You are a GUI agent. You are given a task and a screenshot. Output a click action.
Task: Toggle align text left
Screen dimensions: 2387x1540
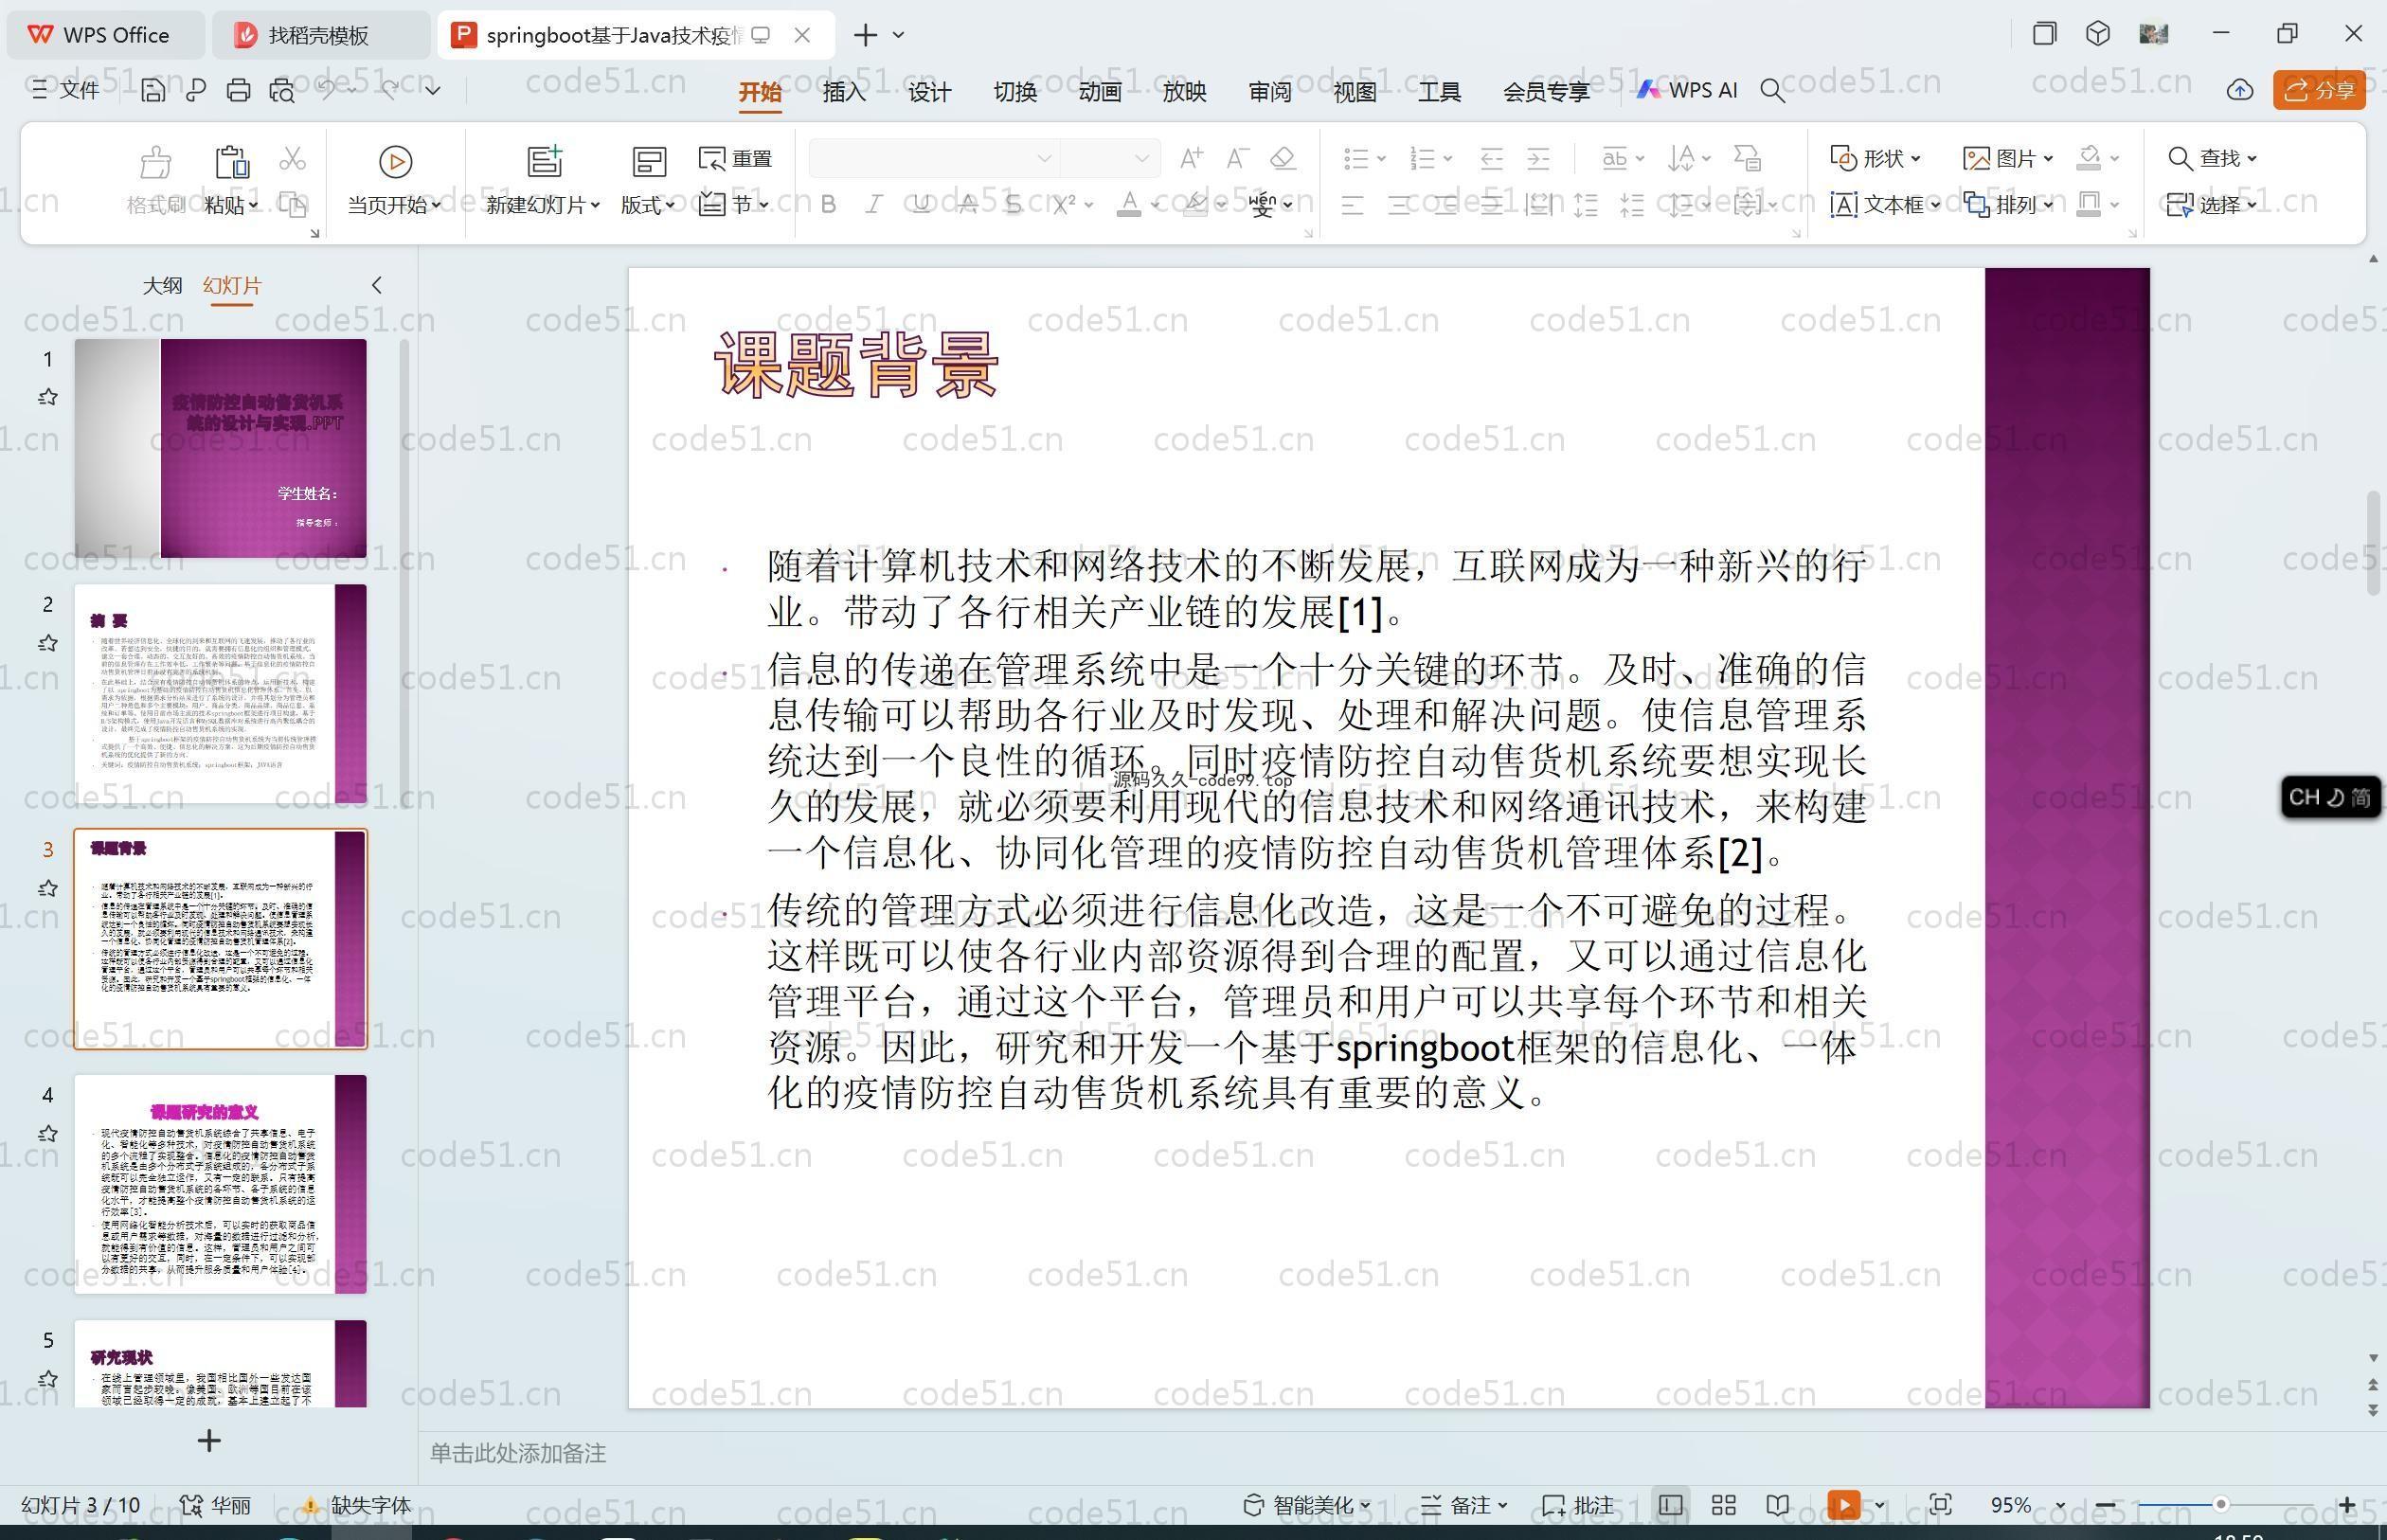click(x=1352, y=205)
